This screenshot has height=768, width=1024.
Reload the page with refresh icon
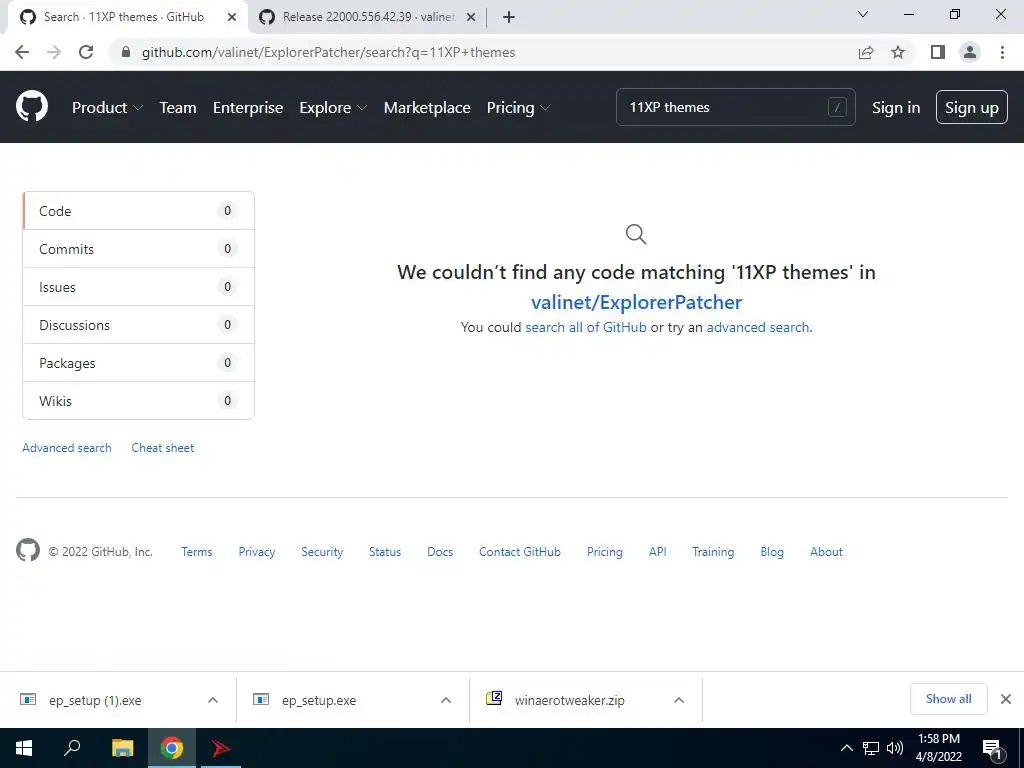coord(86,52)
